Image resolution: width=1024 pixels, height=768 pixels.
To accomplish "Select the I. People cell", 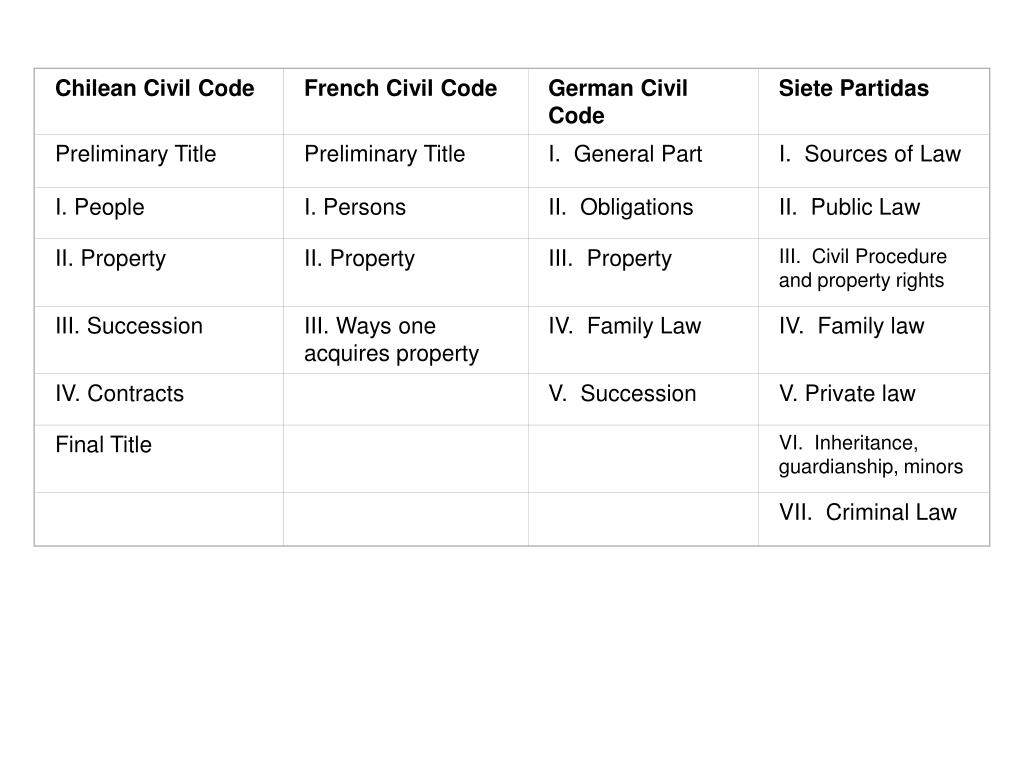I will [x=159, y=213].
